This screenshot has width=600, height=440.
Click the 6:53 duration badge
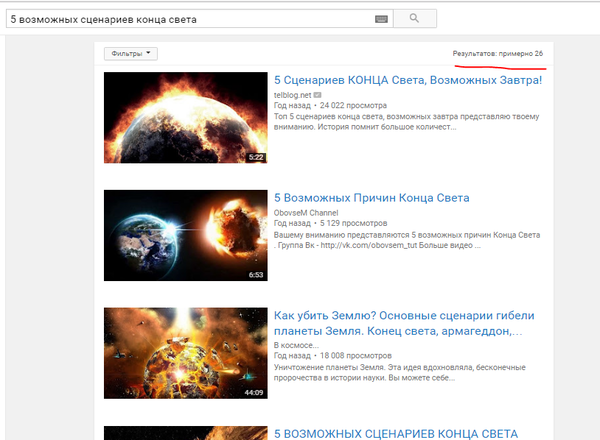[x=255, y=274]
